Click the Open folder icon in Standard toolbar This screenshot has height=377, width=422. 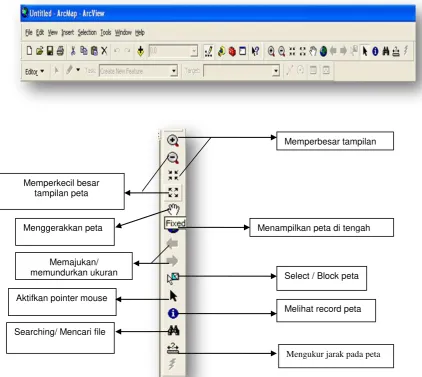[x=39, y=51]
